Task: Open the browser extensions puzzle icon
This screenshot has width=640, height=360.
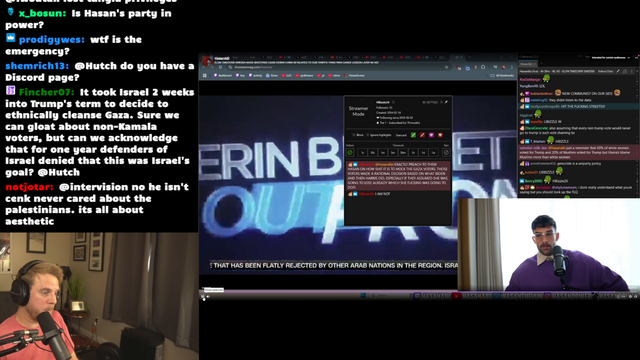Action: pyautogui.click(x=483, y=67)
